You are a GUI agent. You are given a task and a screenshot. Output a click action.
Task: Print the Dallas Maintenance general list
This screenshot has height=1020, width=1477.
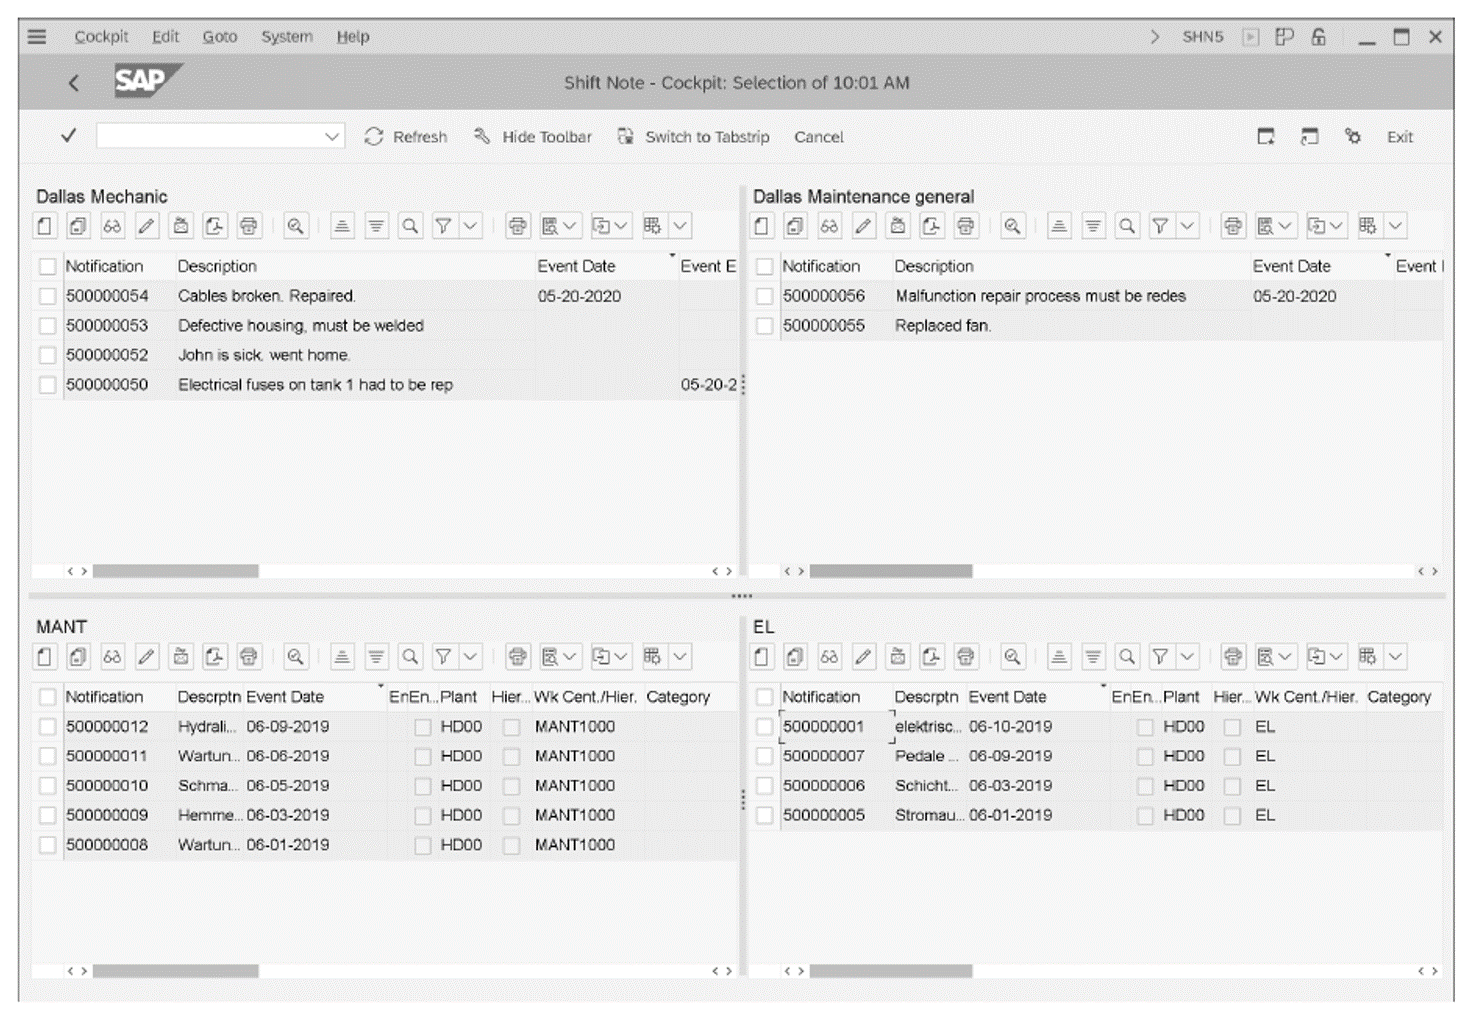point(965,225)
